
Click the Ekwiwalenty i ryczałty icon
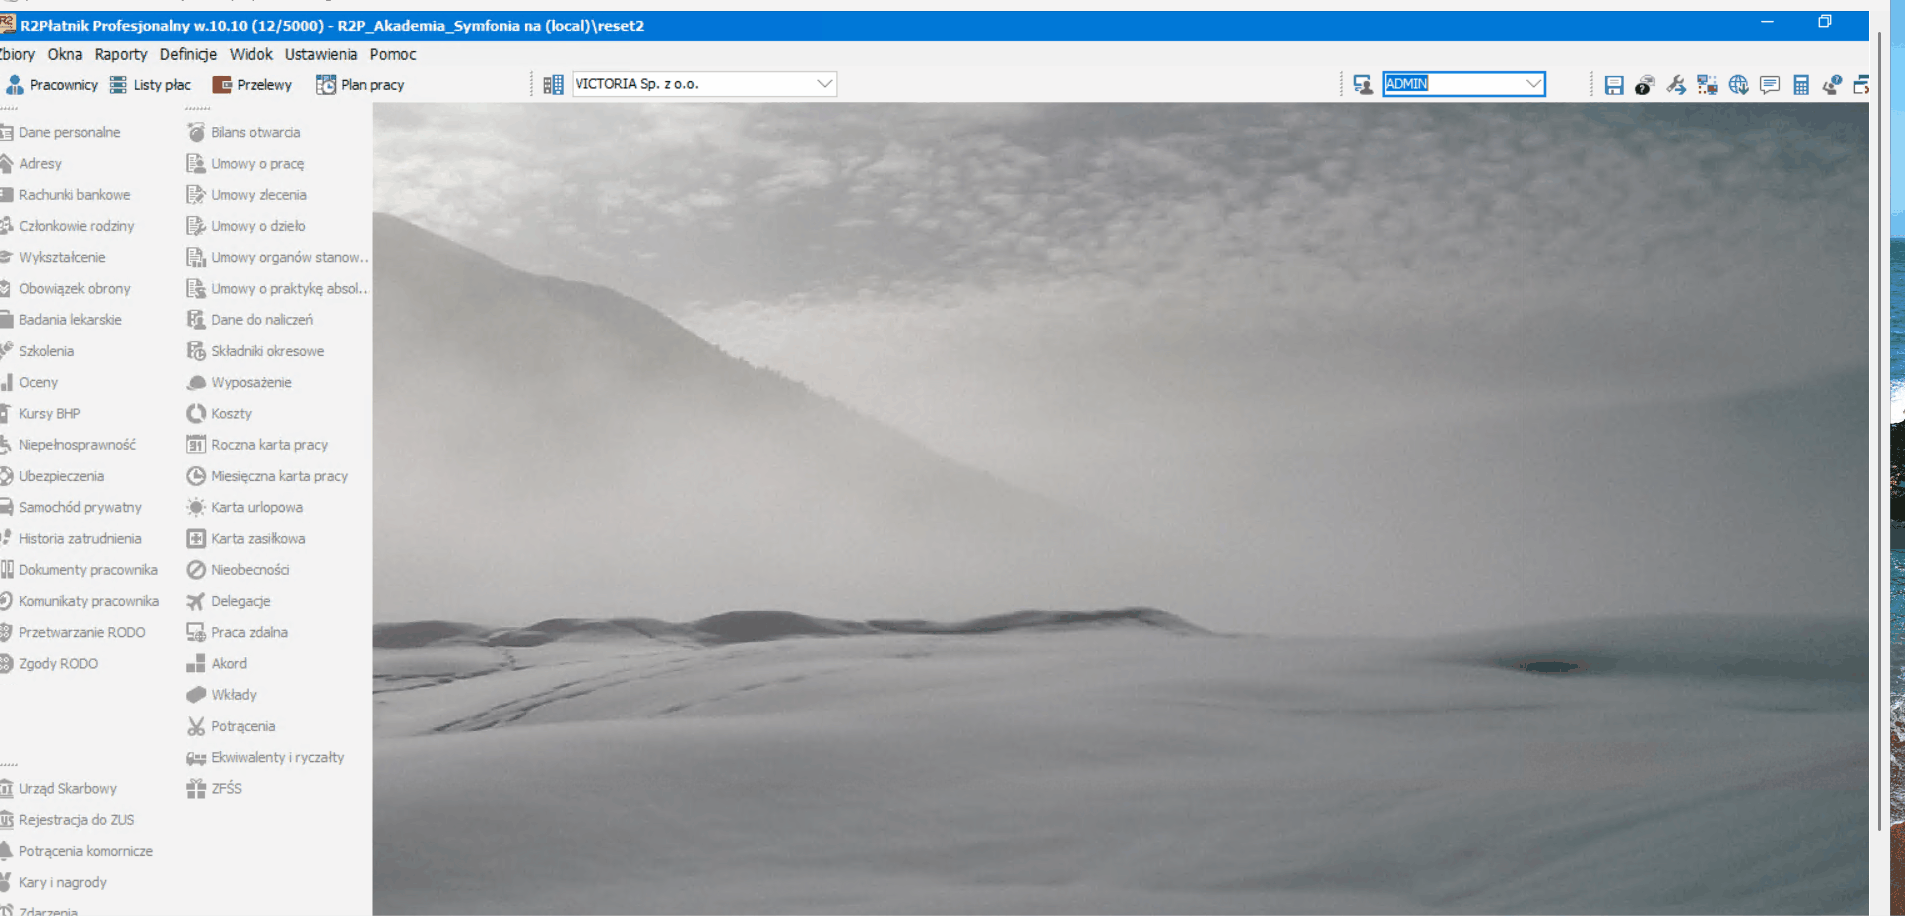click(196, 757)
